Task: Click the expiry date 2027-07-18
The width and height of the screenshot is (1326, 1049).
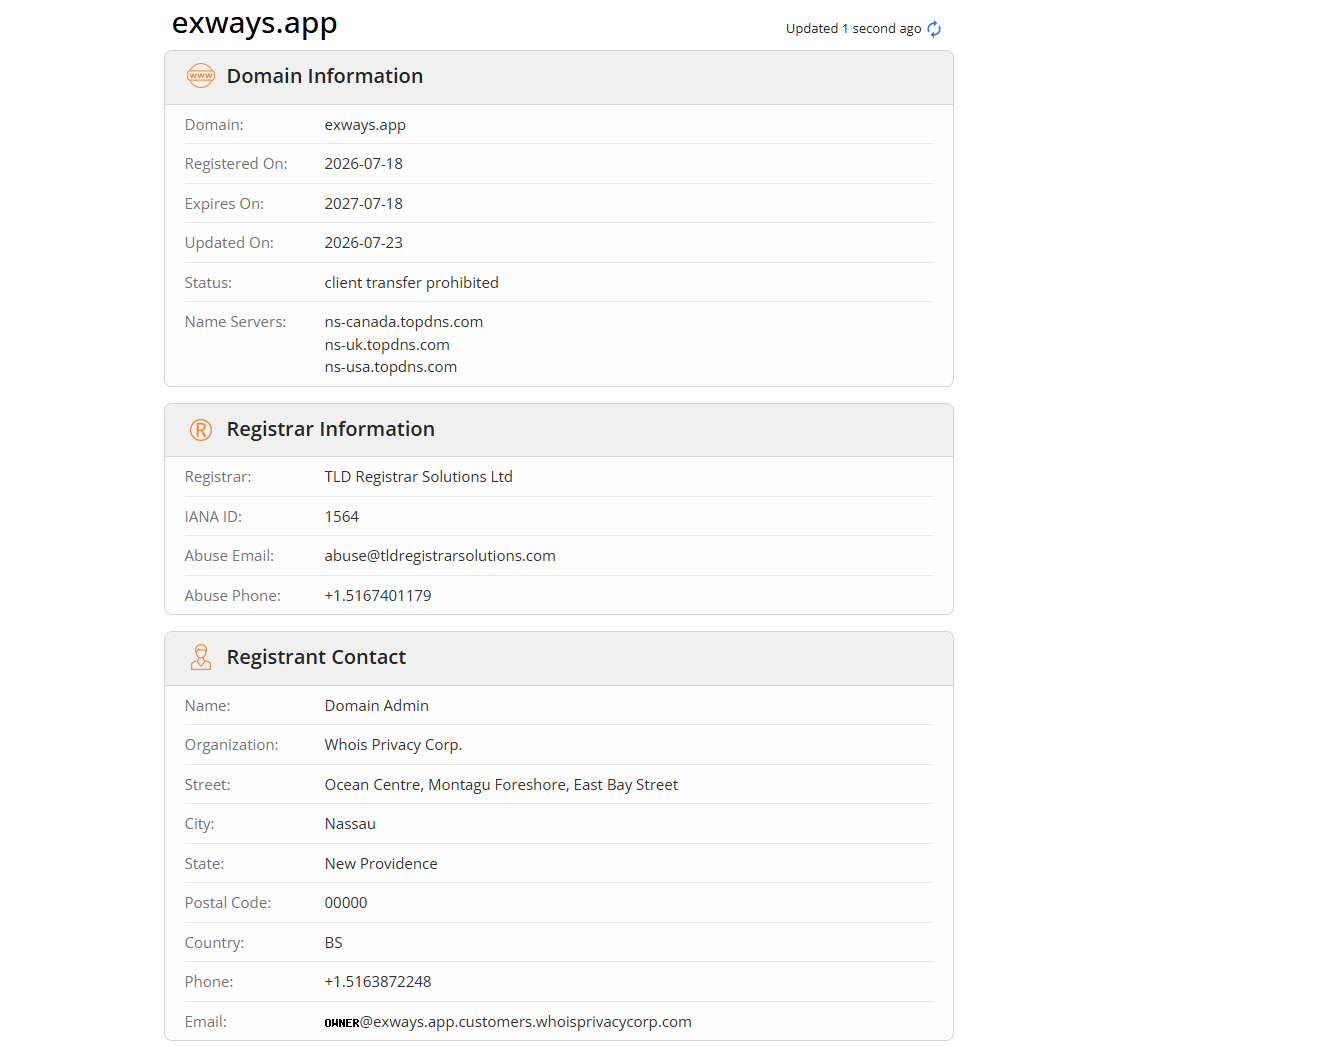Action: [364, 204]
